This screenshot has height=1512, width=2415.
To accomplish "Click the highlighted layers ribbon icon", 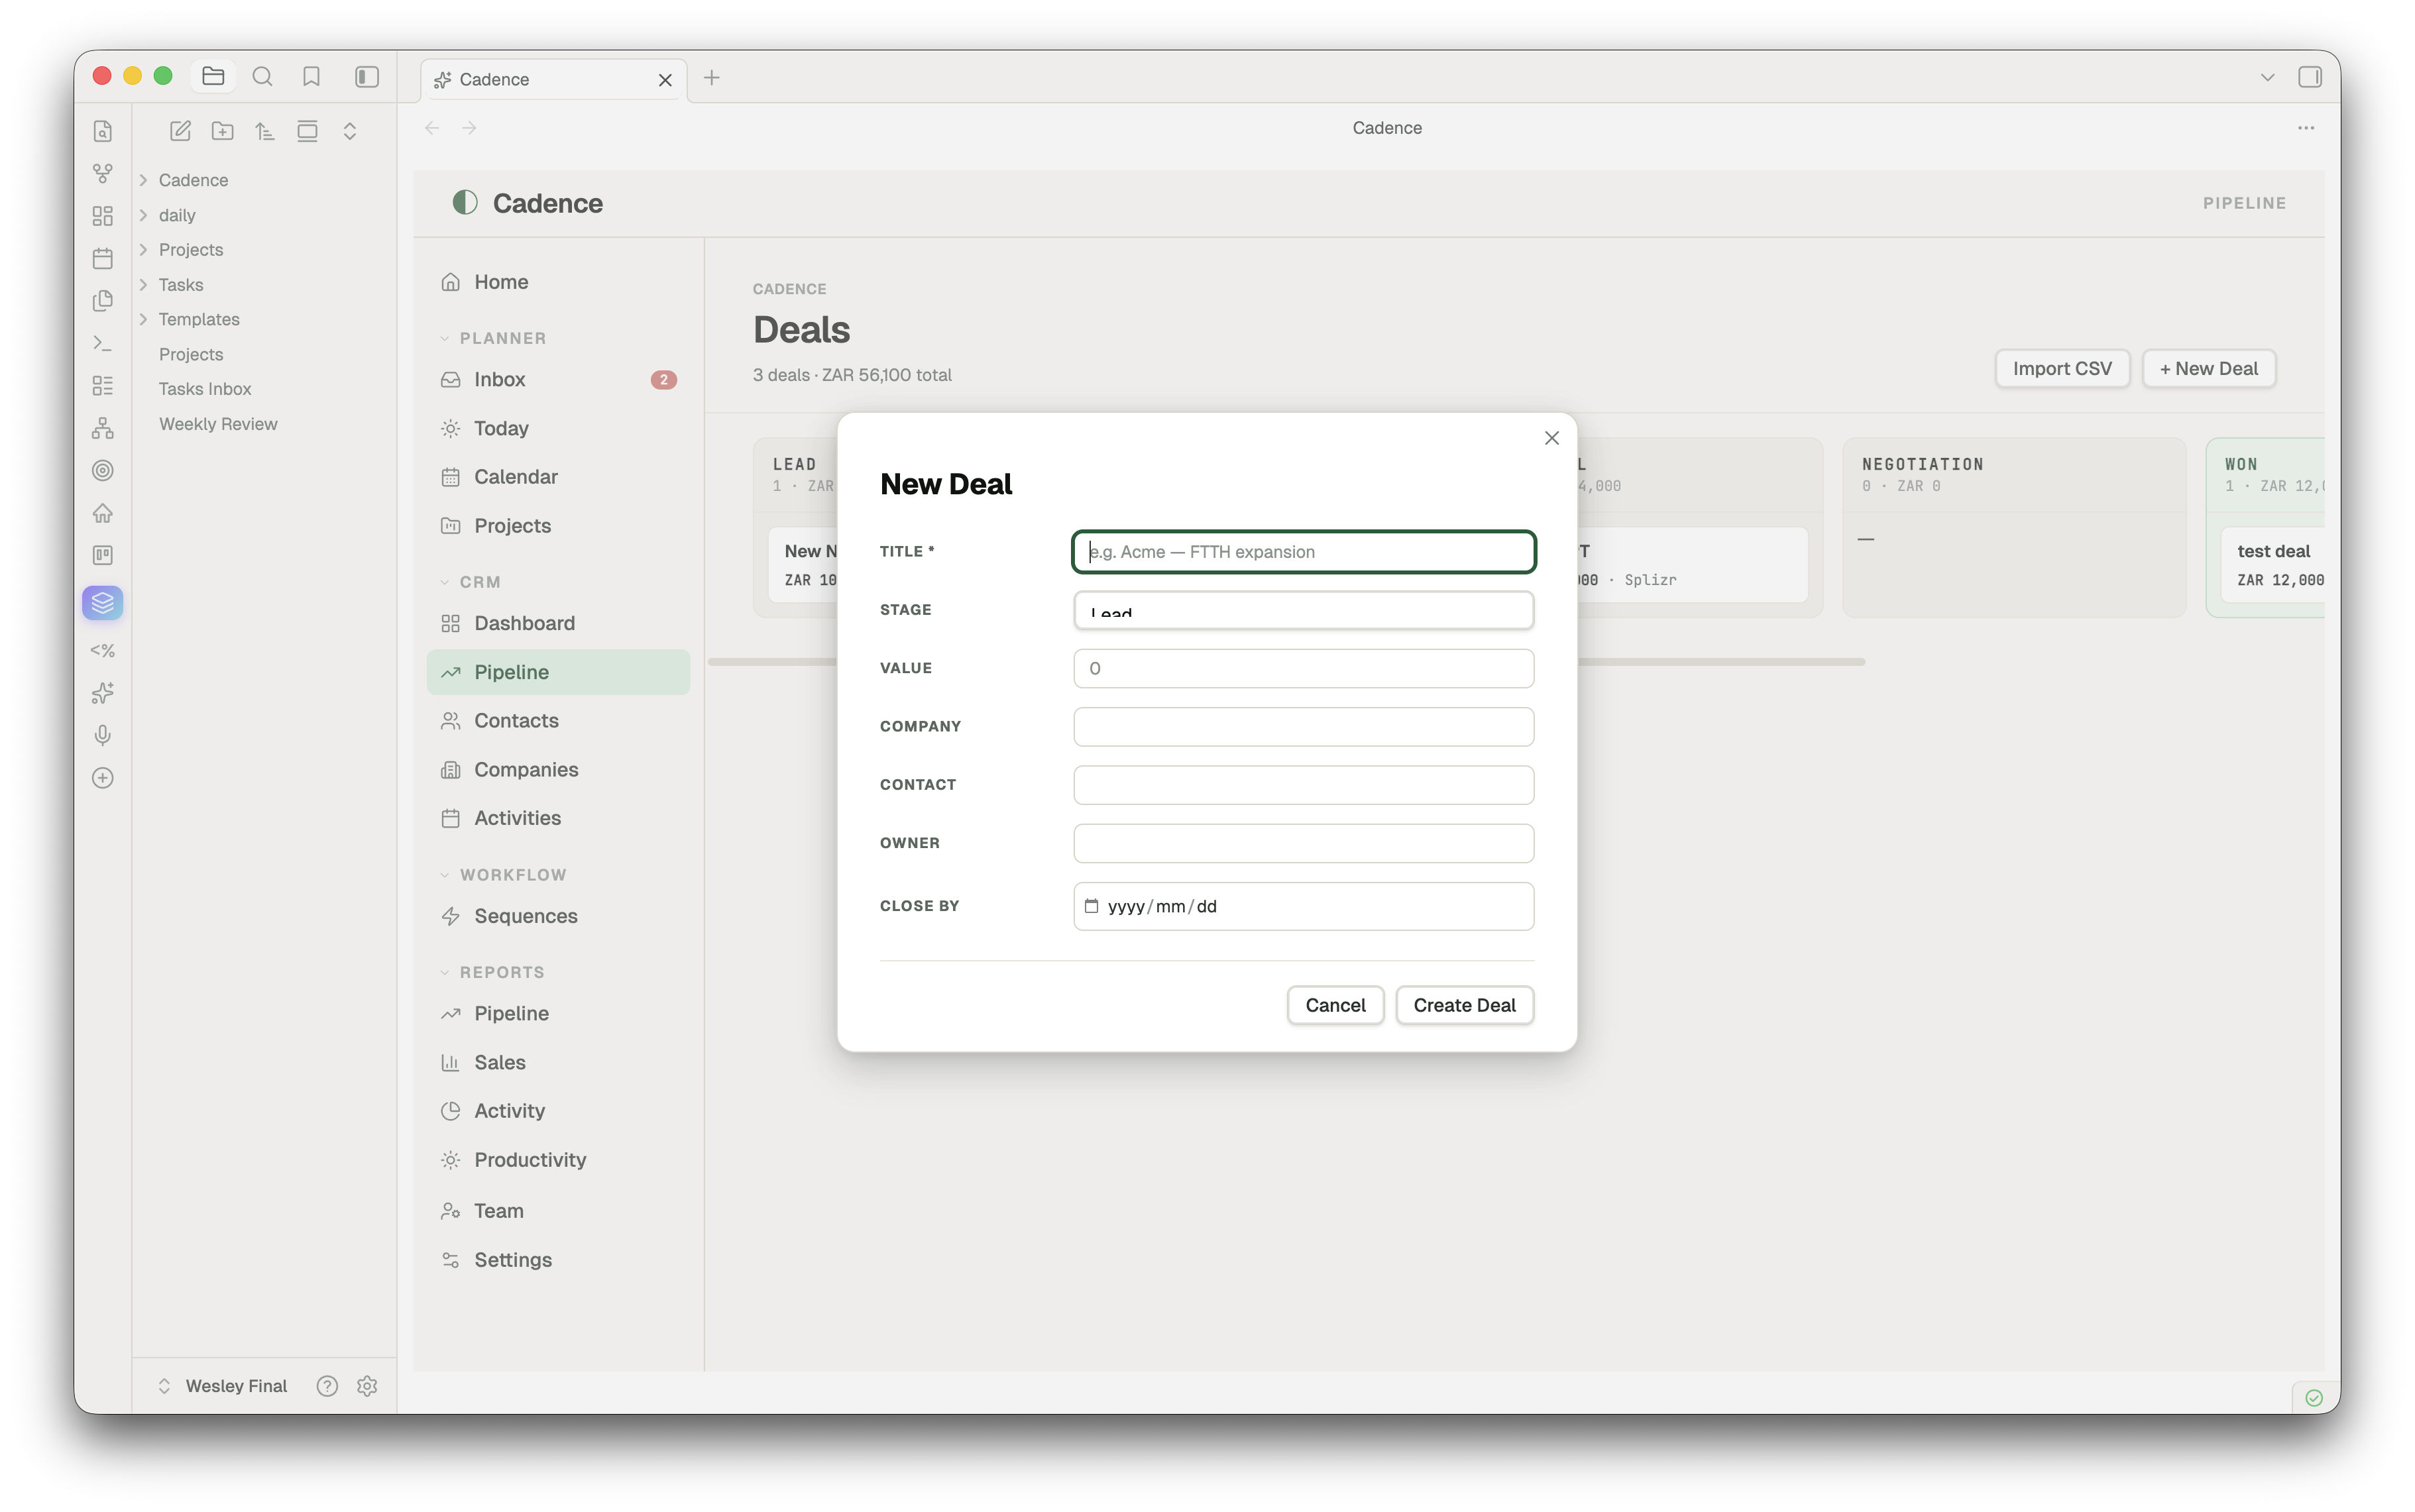I will [102, 603].
